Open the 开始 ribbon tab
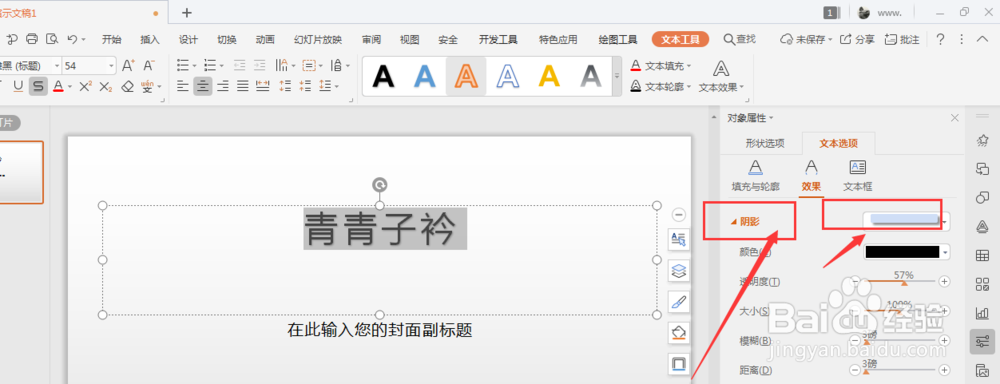 tap(112, 40)
